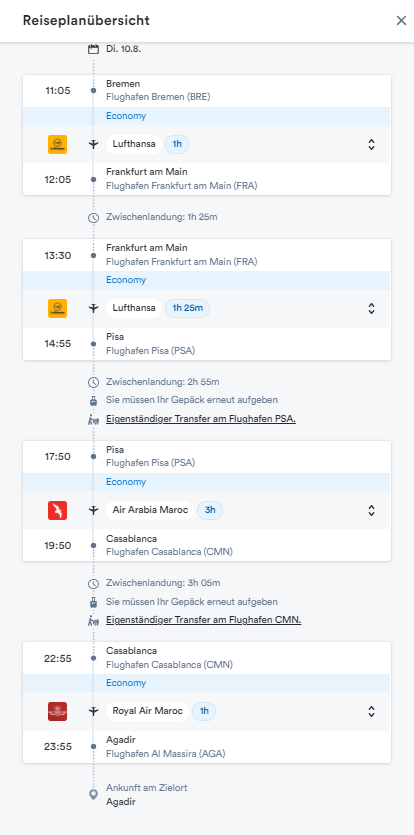
Task: Close the Reiseplanübersicht panel
Action: (401, 21)
